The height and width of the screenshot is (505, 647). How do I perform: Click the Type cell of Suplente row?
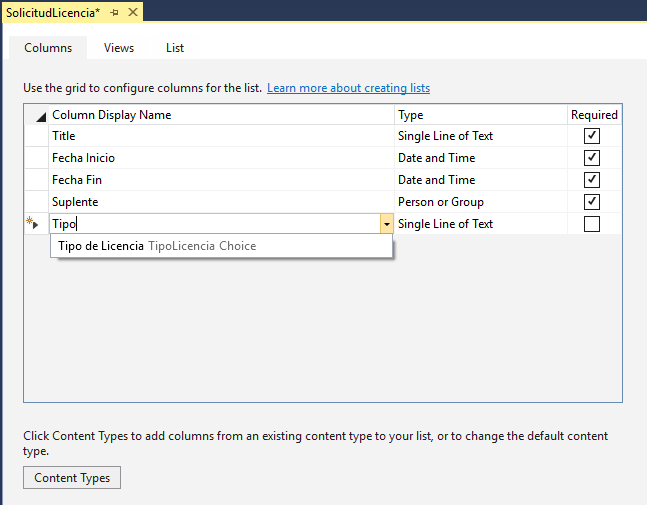(x=480, y=202)
